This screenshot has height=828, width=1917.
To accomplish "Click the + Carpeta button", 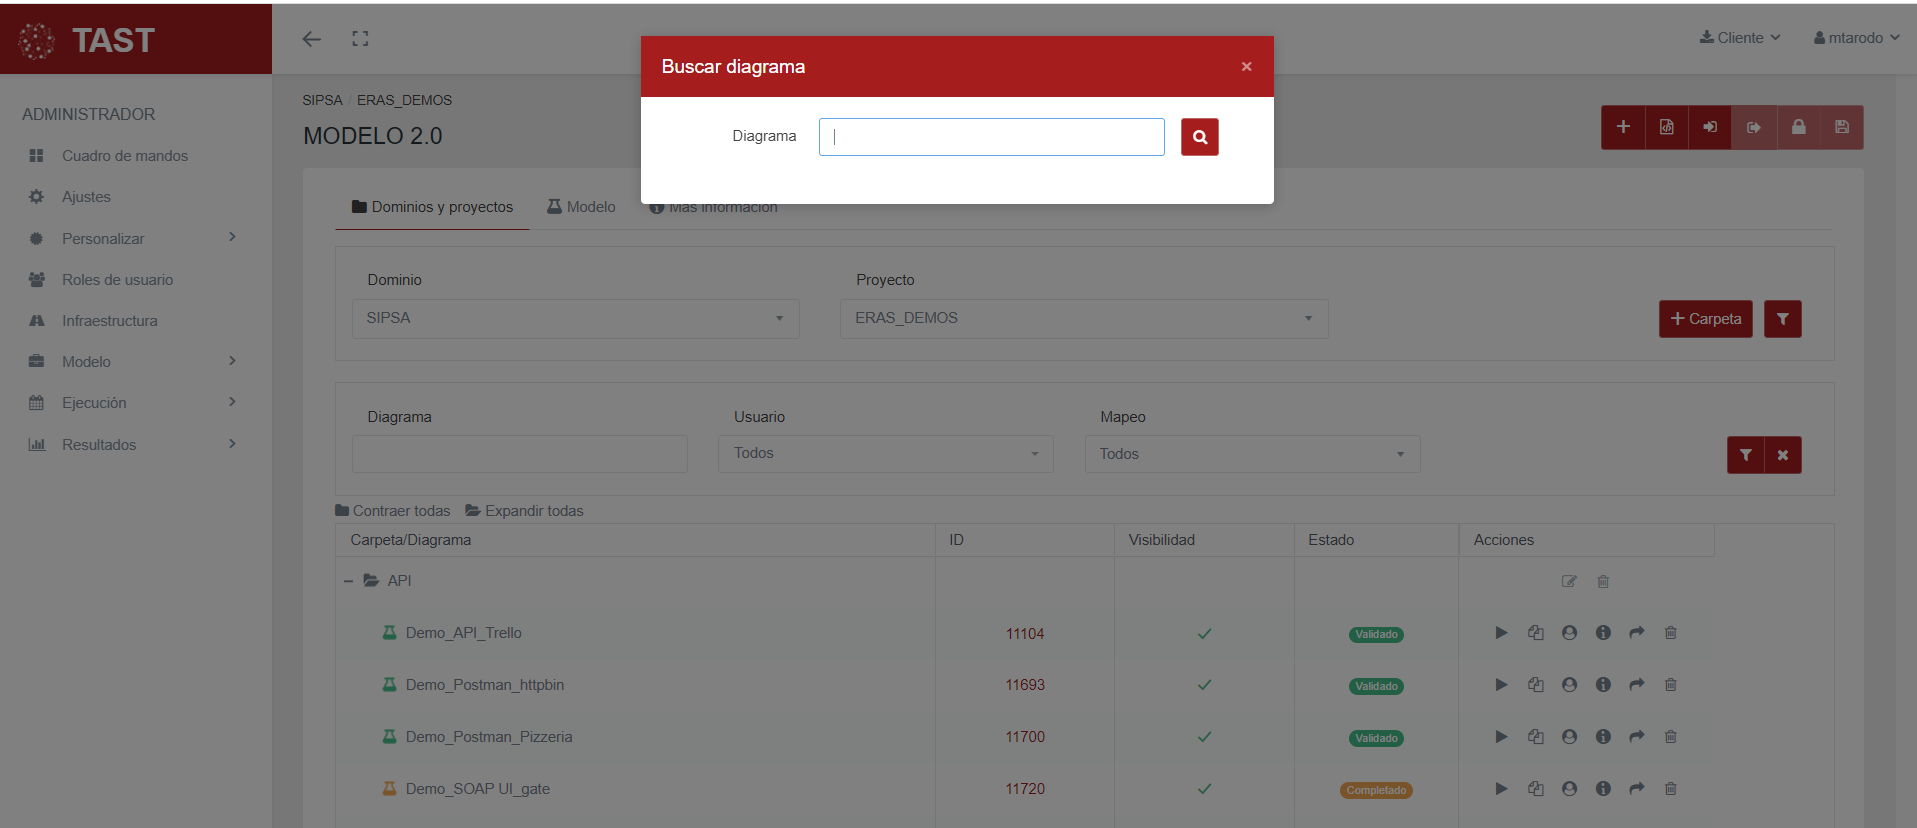I will pos(1705,319).
